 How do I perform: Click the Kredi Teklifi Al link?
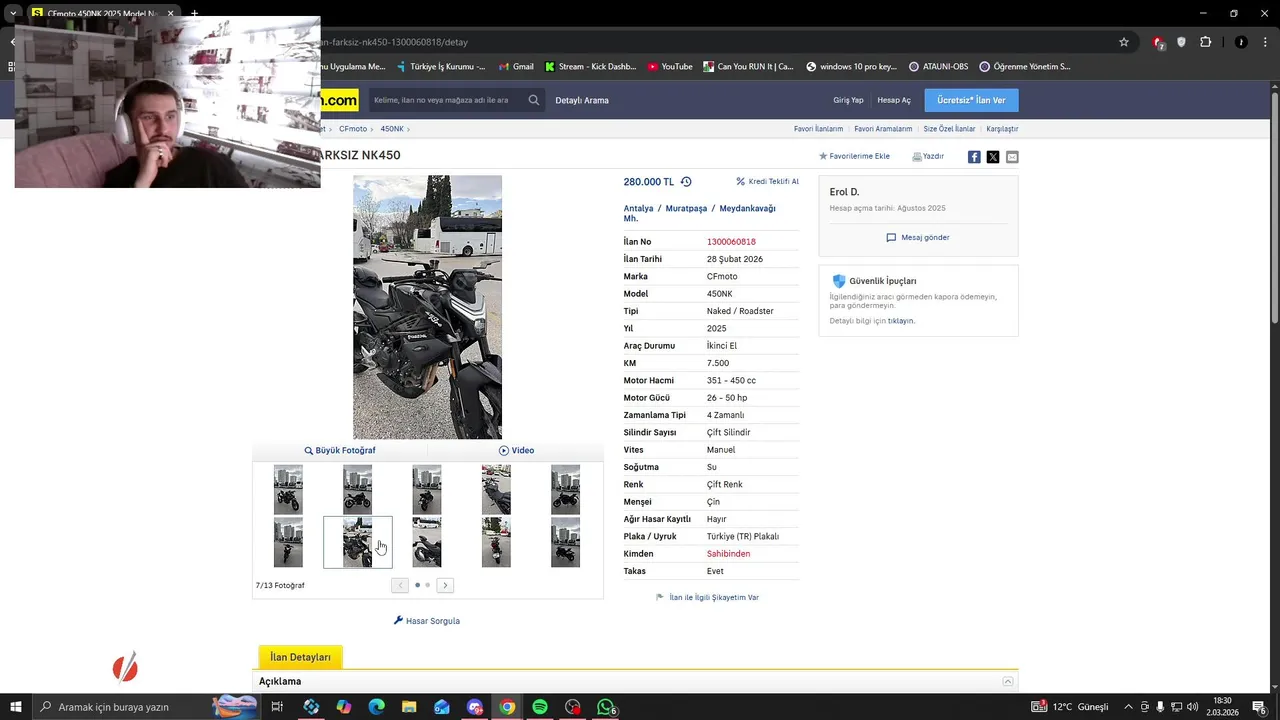tap(767, 182)
